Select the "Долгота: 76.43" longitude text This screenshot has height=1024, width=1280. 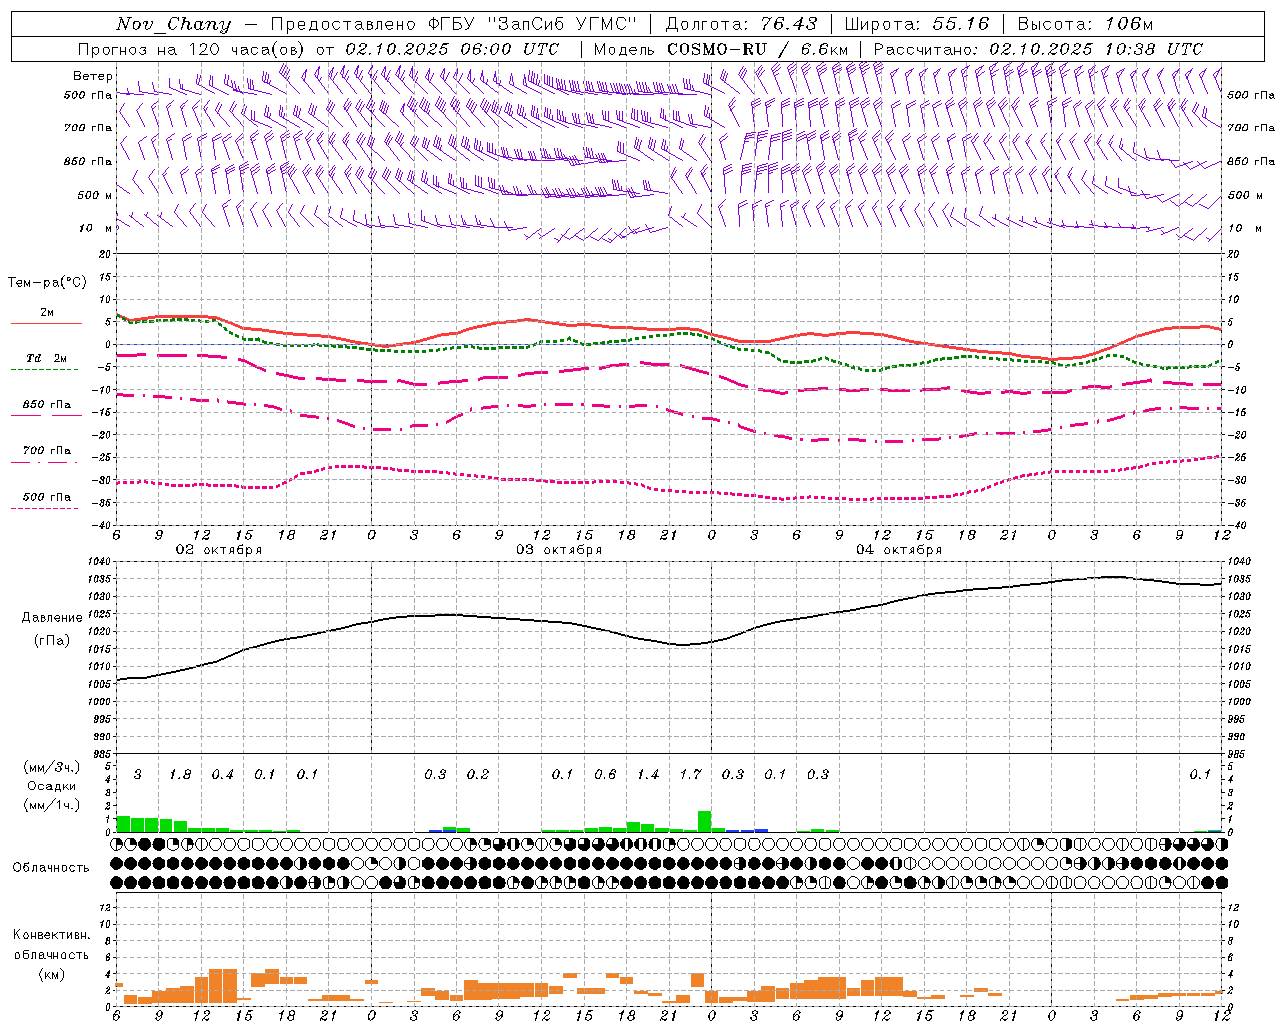click(x=741, y=24)
